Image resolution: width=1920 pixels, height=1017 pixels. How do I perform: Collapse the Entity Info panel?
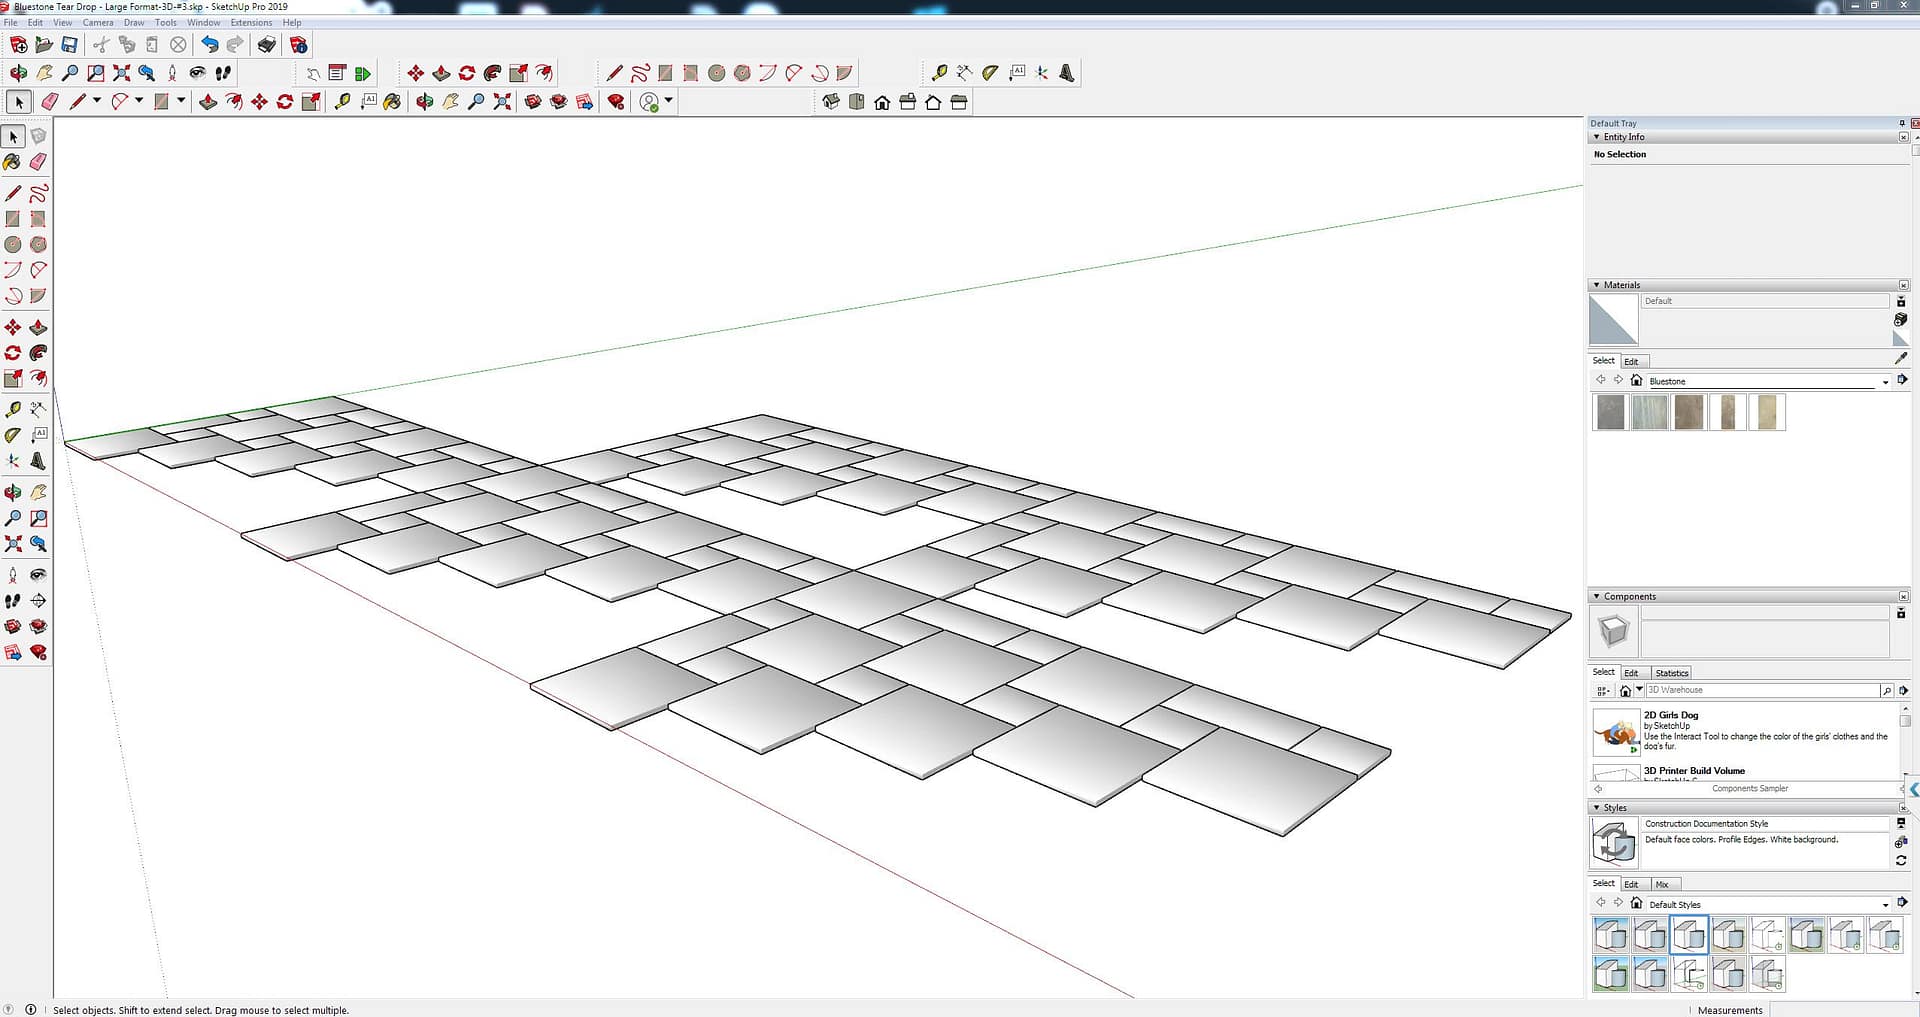(1596, 137)
